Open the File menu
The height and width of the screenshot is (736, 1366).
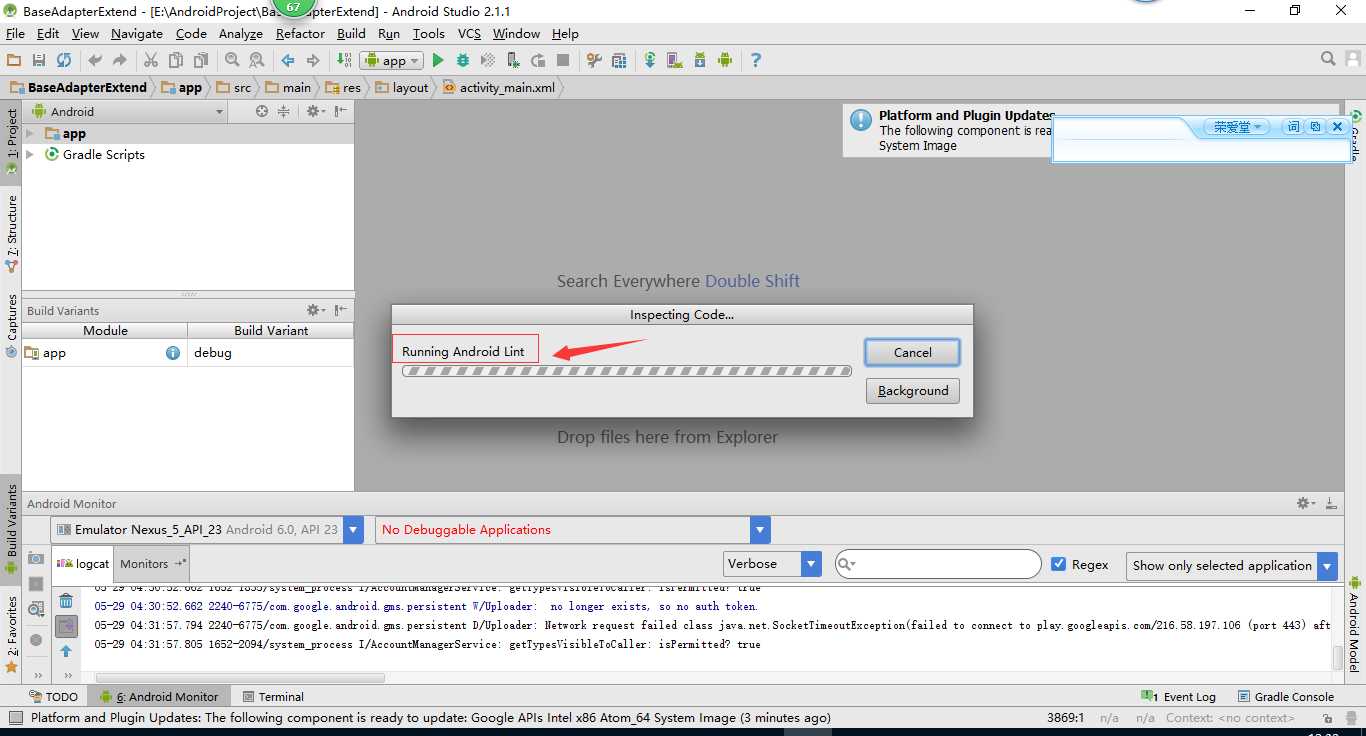point(15,33)
